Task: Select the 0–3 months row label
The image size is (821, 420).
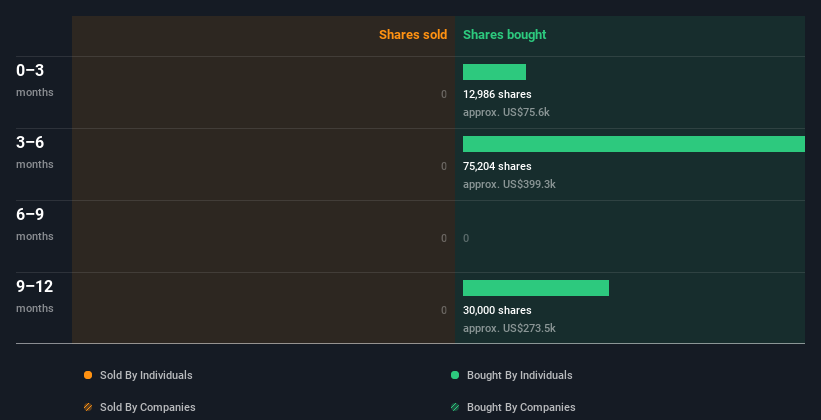Action: [35, 80]
